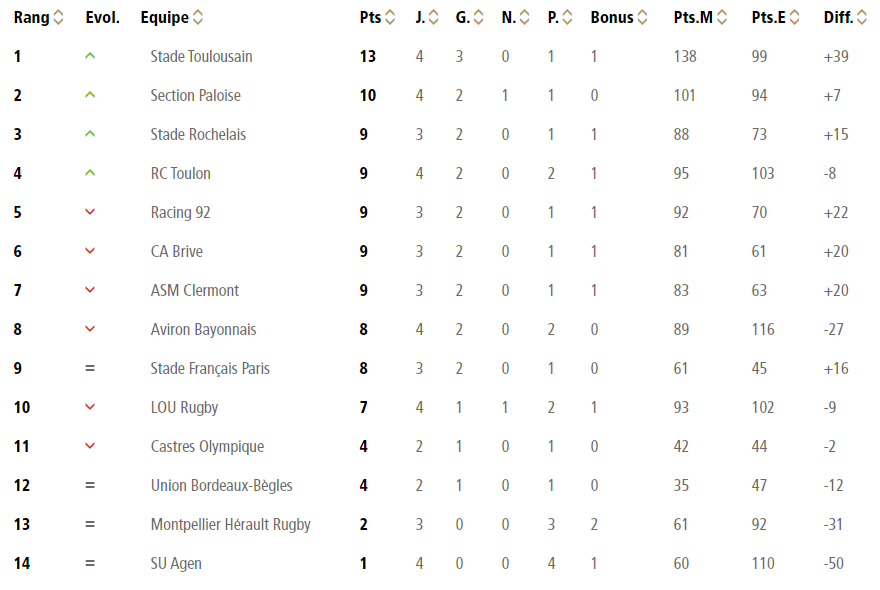Click red down arrow for CA Brive
880x590 pixels.
[90, 251]
